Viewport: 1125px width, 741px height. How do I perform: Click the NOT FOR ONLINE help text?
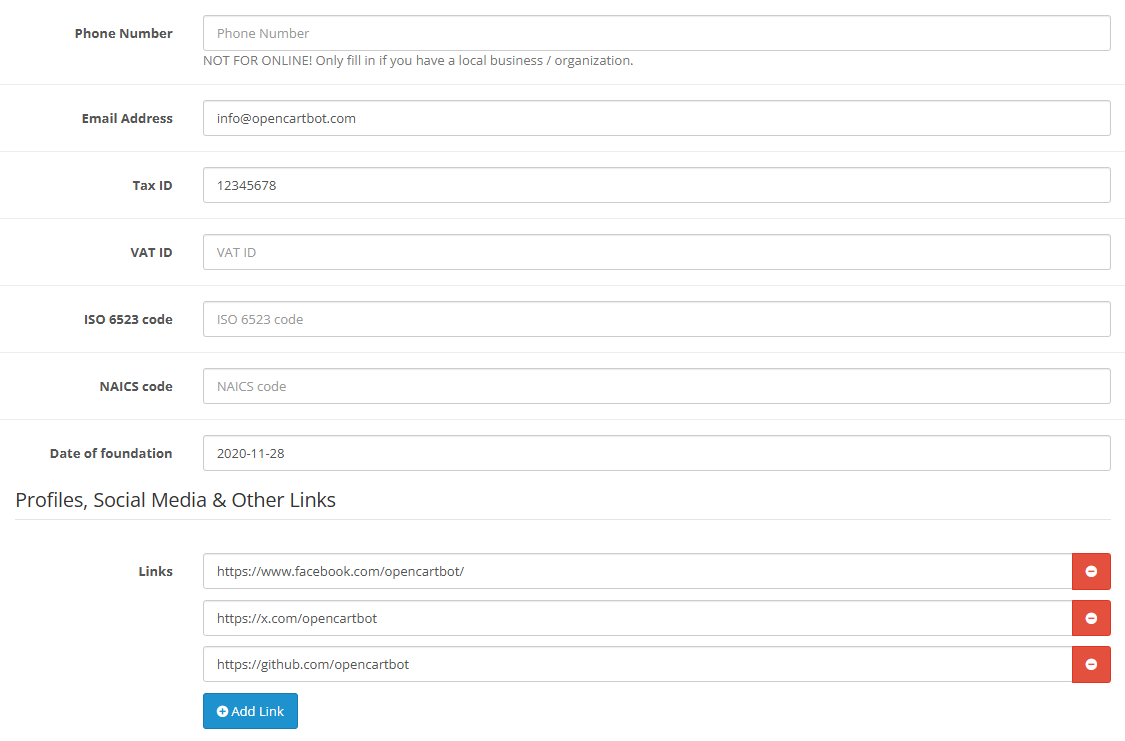coord(418,60)
